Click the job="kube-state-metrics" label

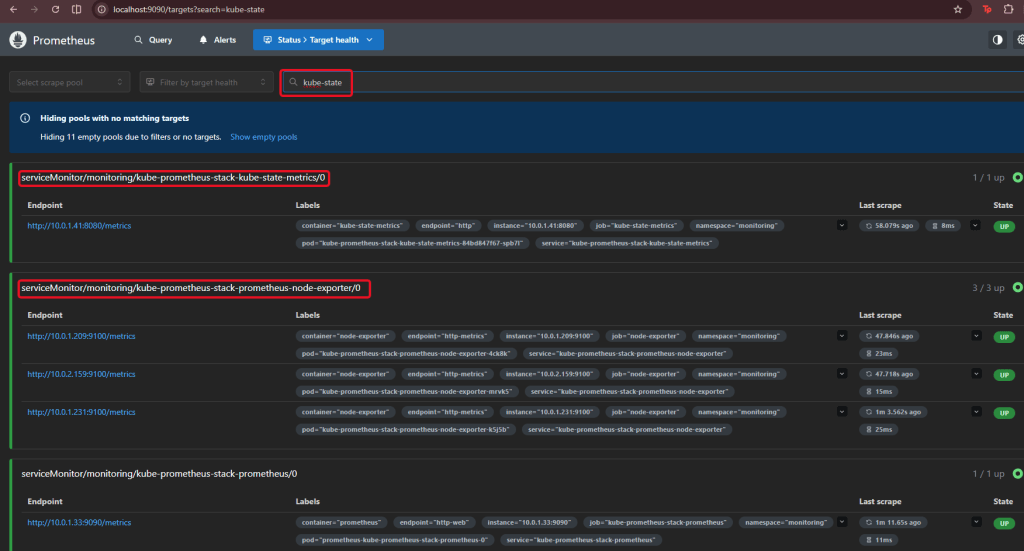point(636,226)
